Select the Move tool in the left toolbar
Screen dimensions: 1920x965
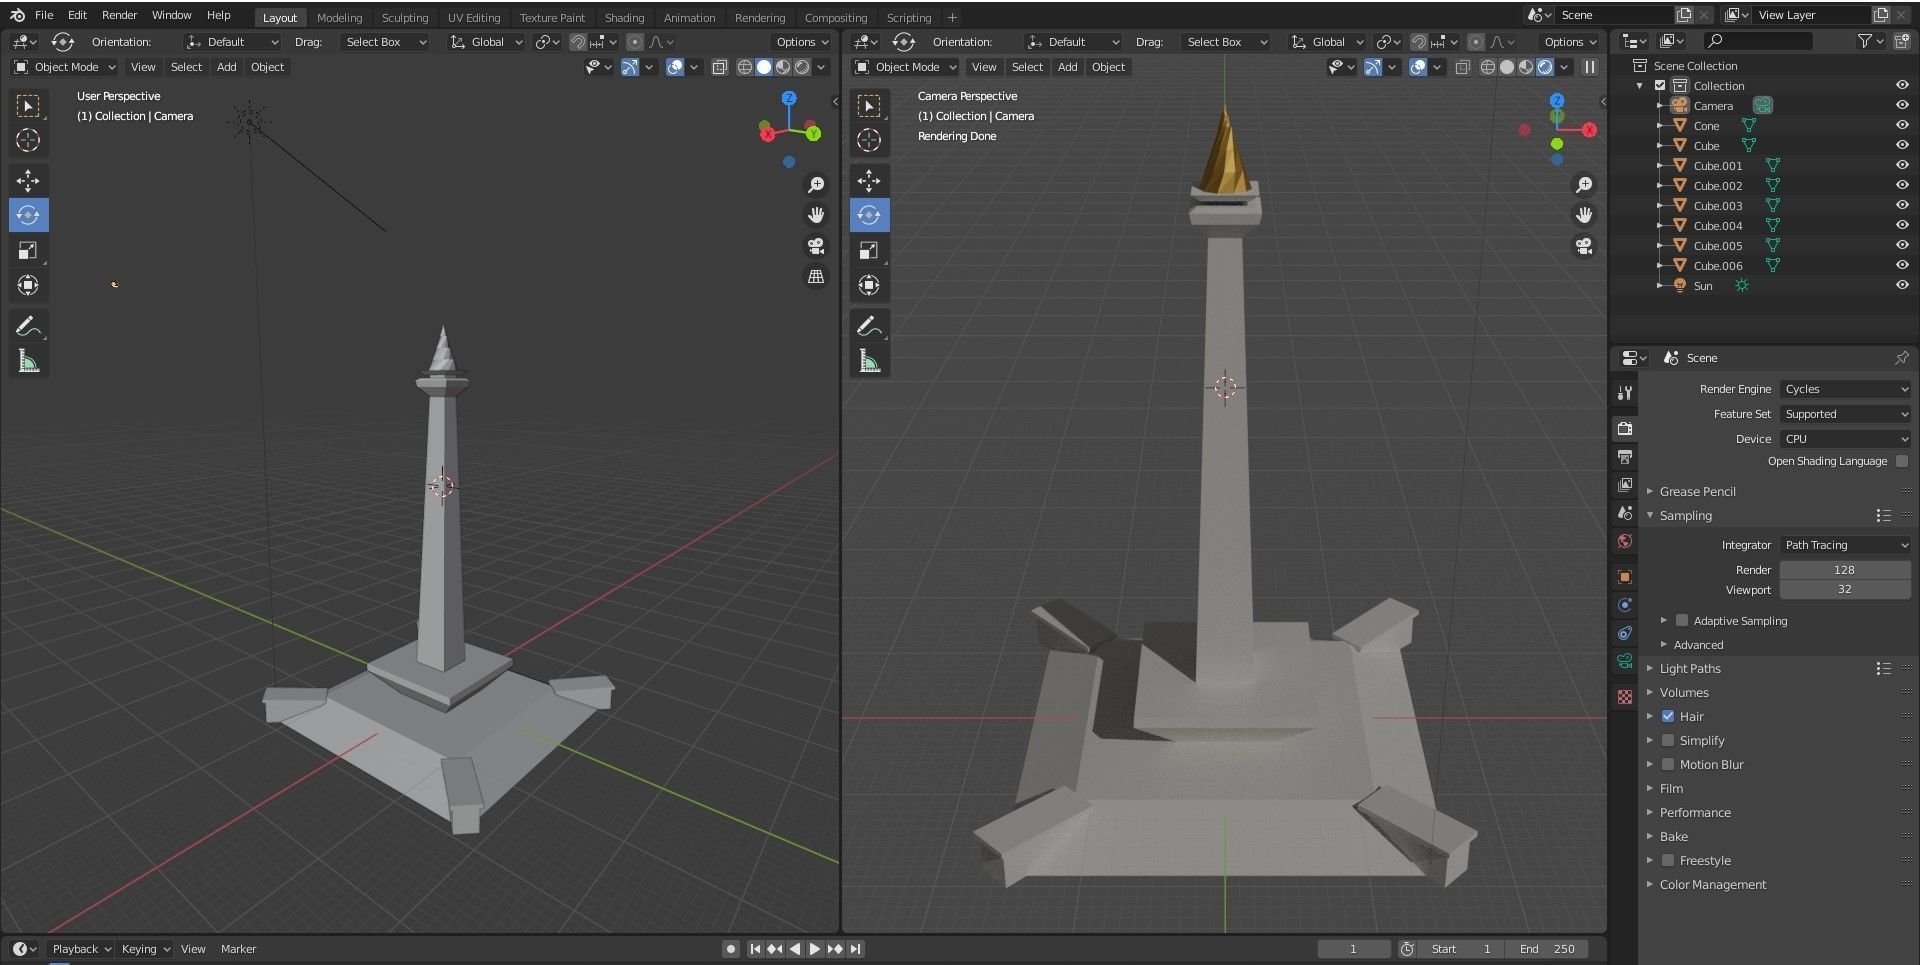(28, 181)
